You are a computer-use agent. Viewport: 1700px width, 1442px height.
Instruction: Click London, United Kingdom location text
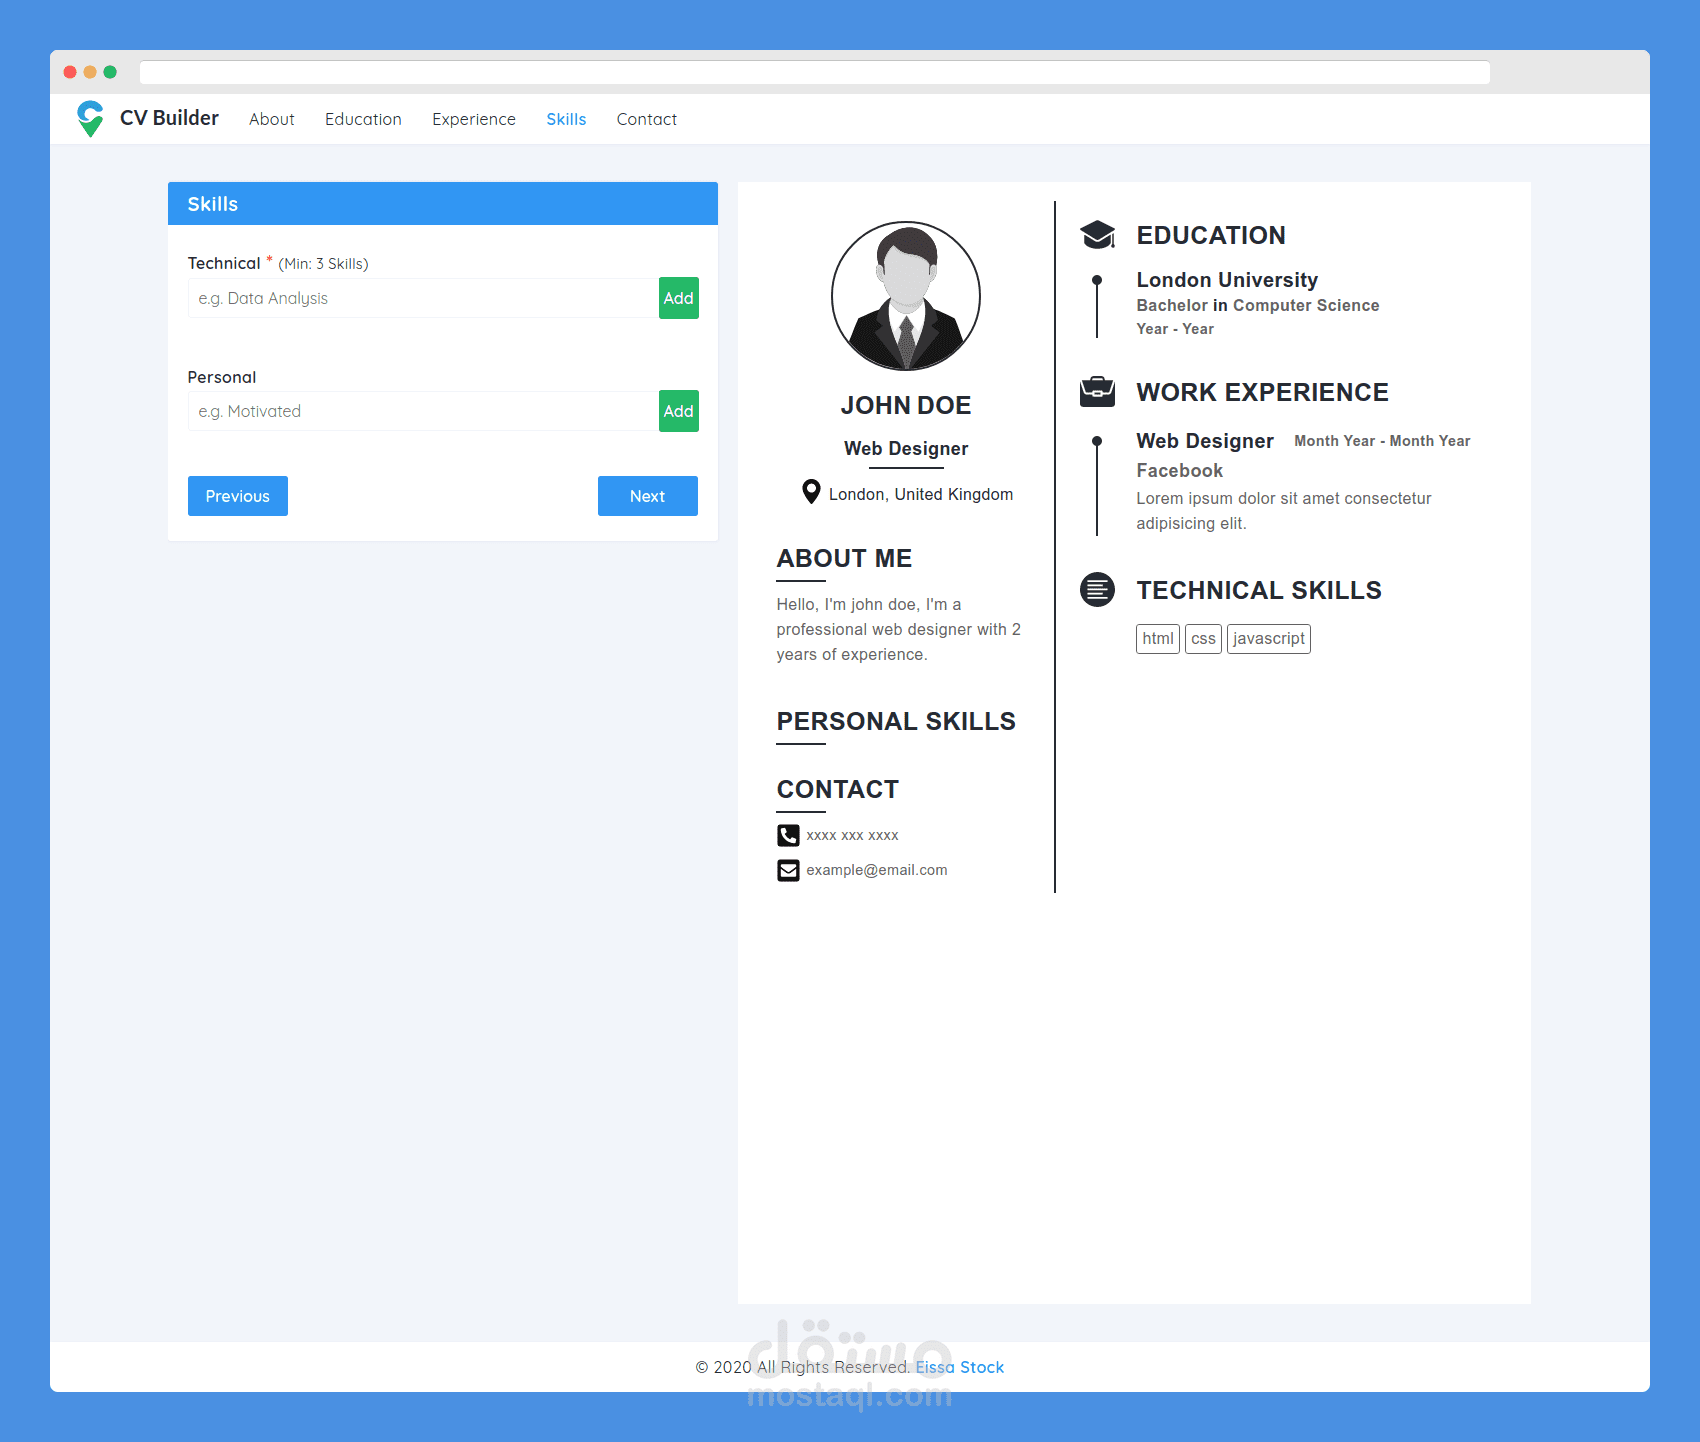(921, 494)
